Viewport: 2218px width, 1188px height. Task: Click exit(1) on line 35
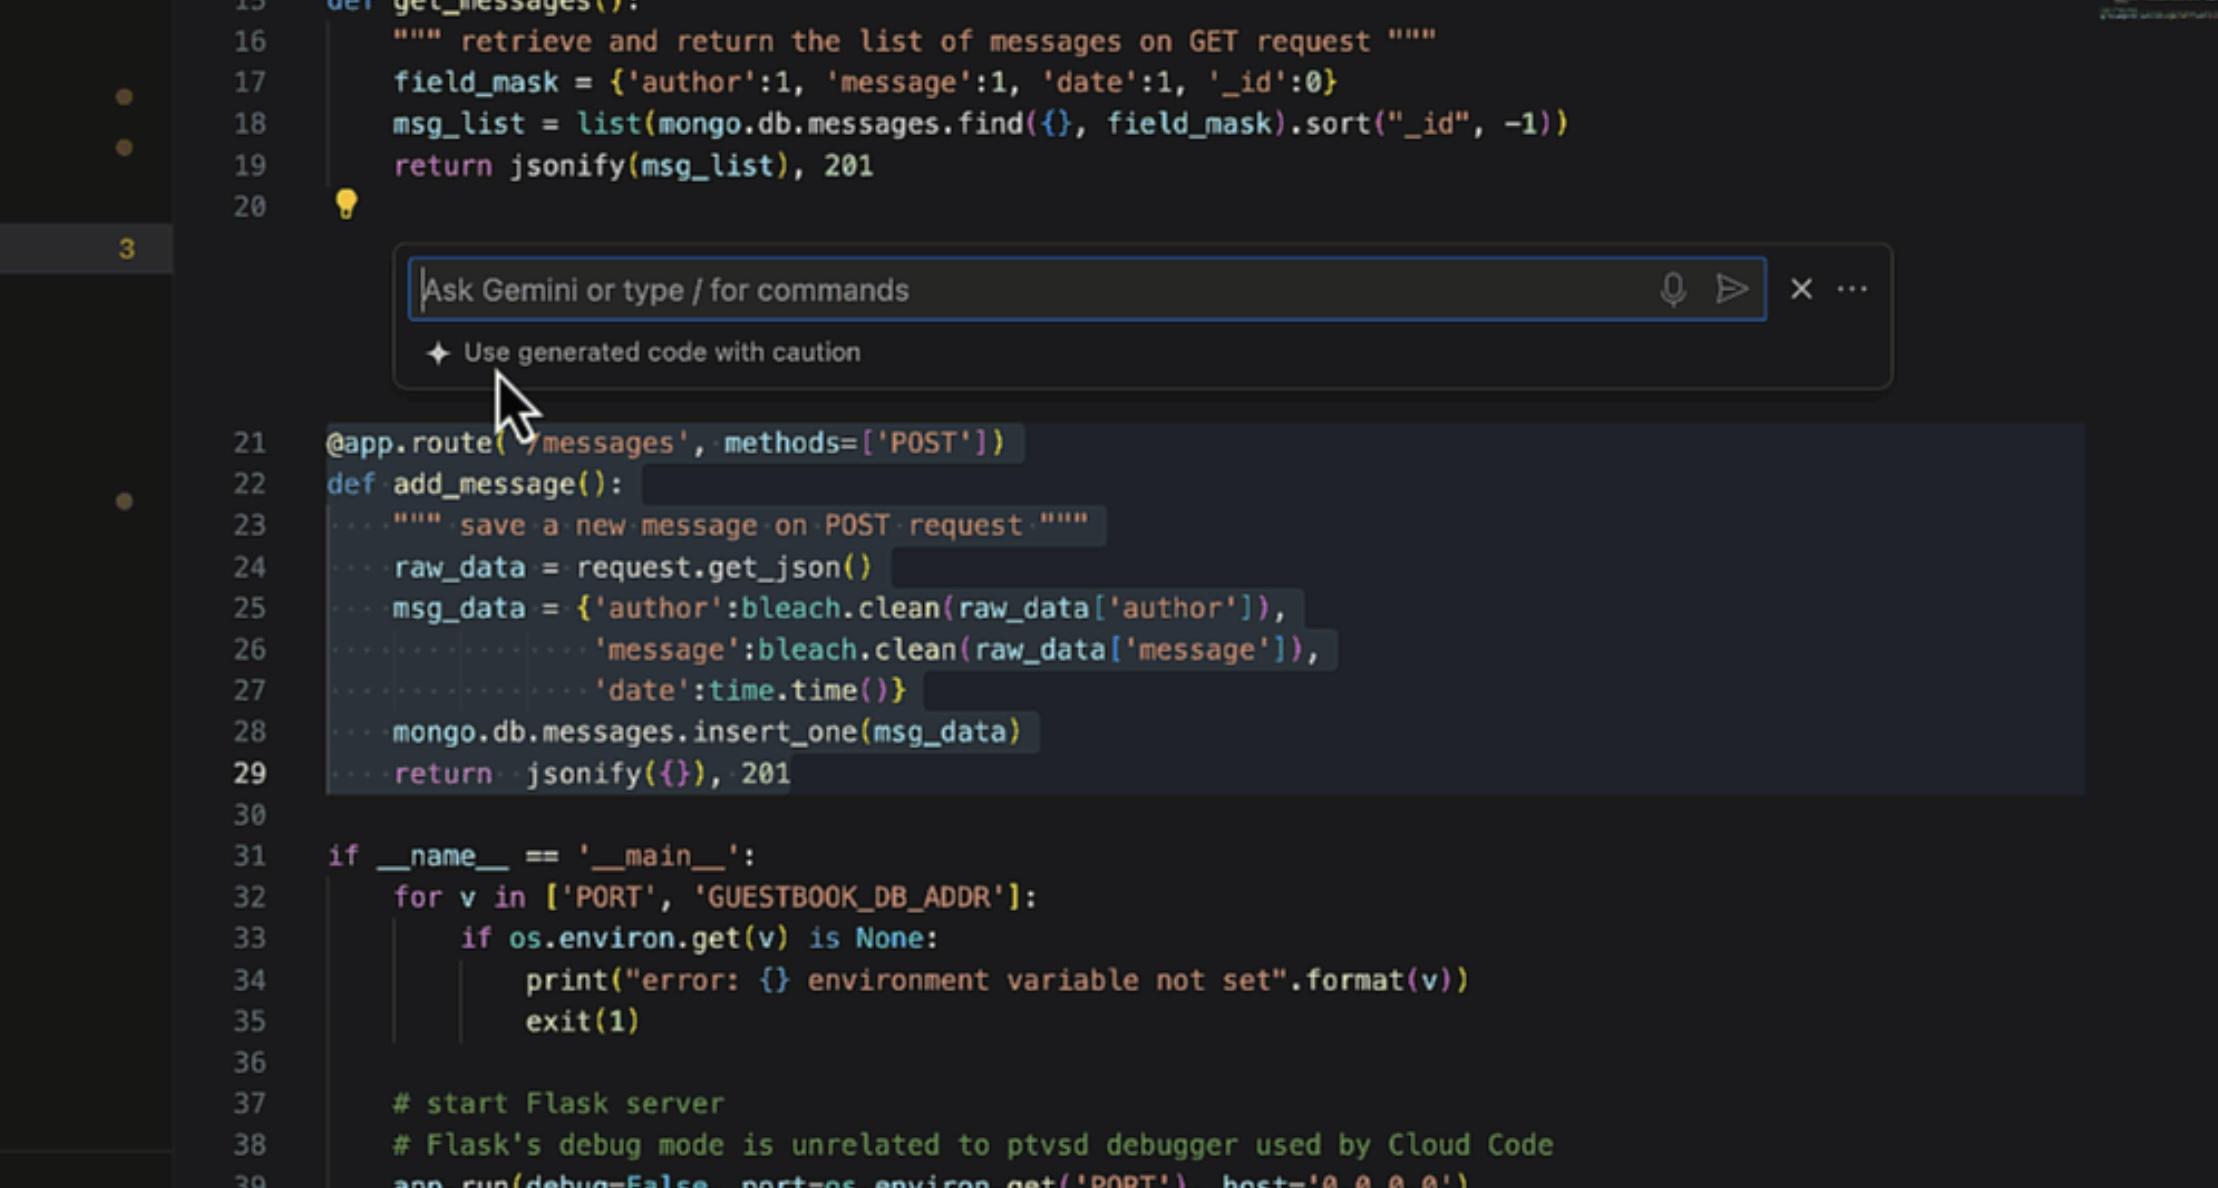click(x=582, y=1021)
